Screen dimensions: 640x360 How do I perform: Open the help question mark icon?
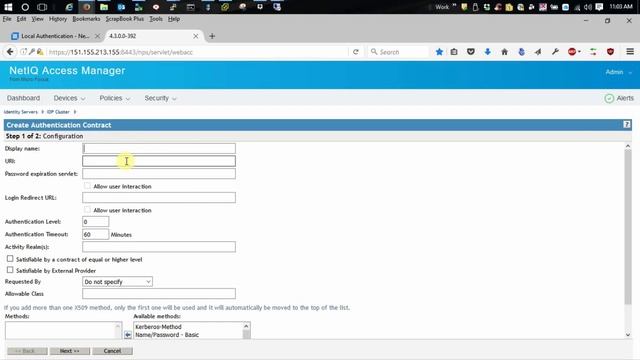coord(627,124)
